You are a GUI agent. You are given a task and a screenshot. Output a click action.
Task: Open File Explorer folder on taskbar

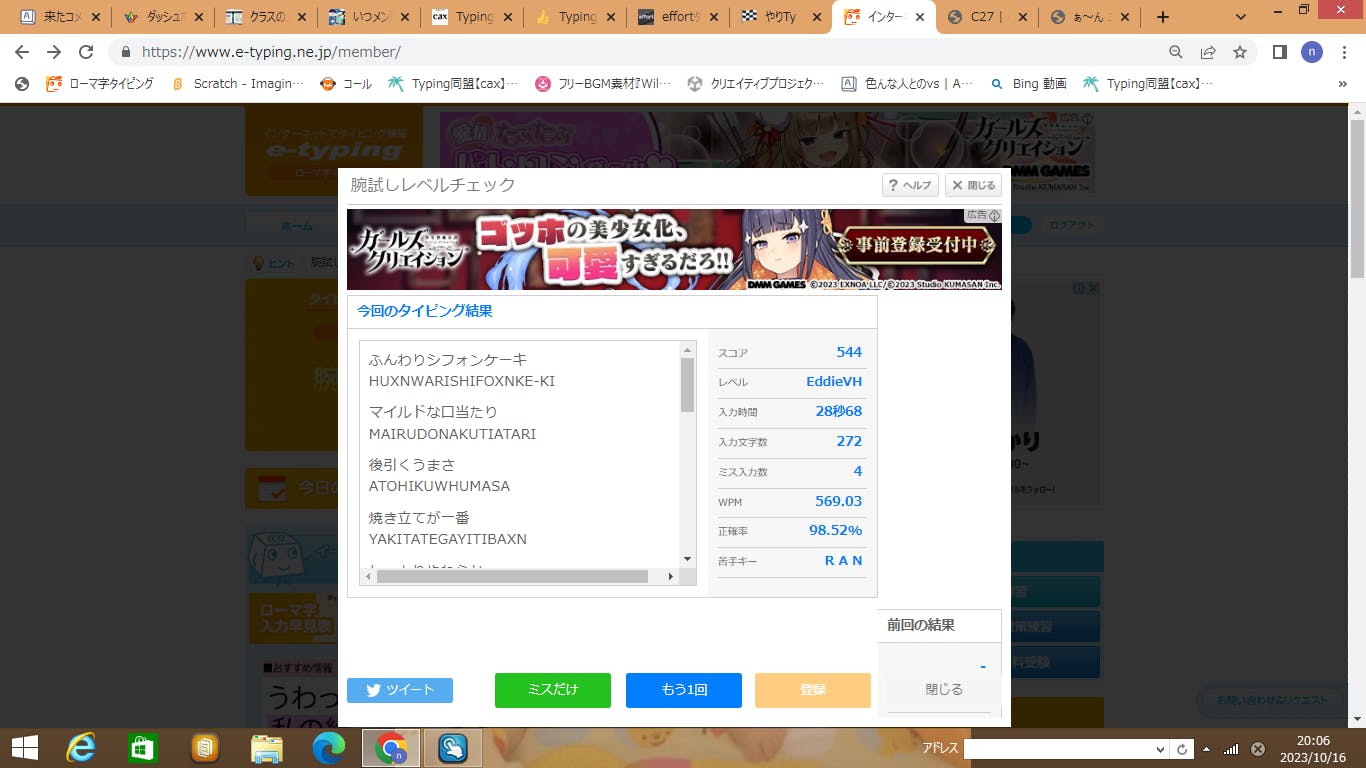(266, 748)
